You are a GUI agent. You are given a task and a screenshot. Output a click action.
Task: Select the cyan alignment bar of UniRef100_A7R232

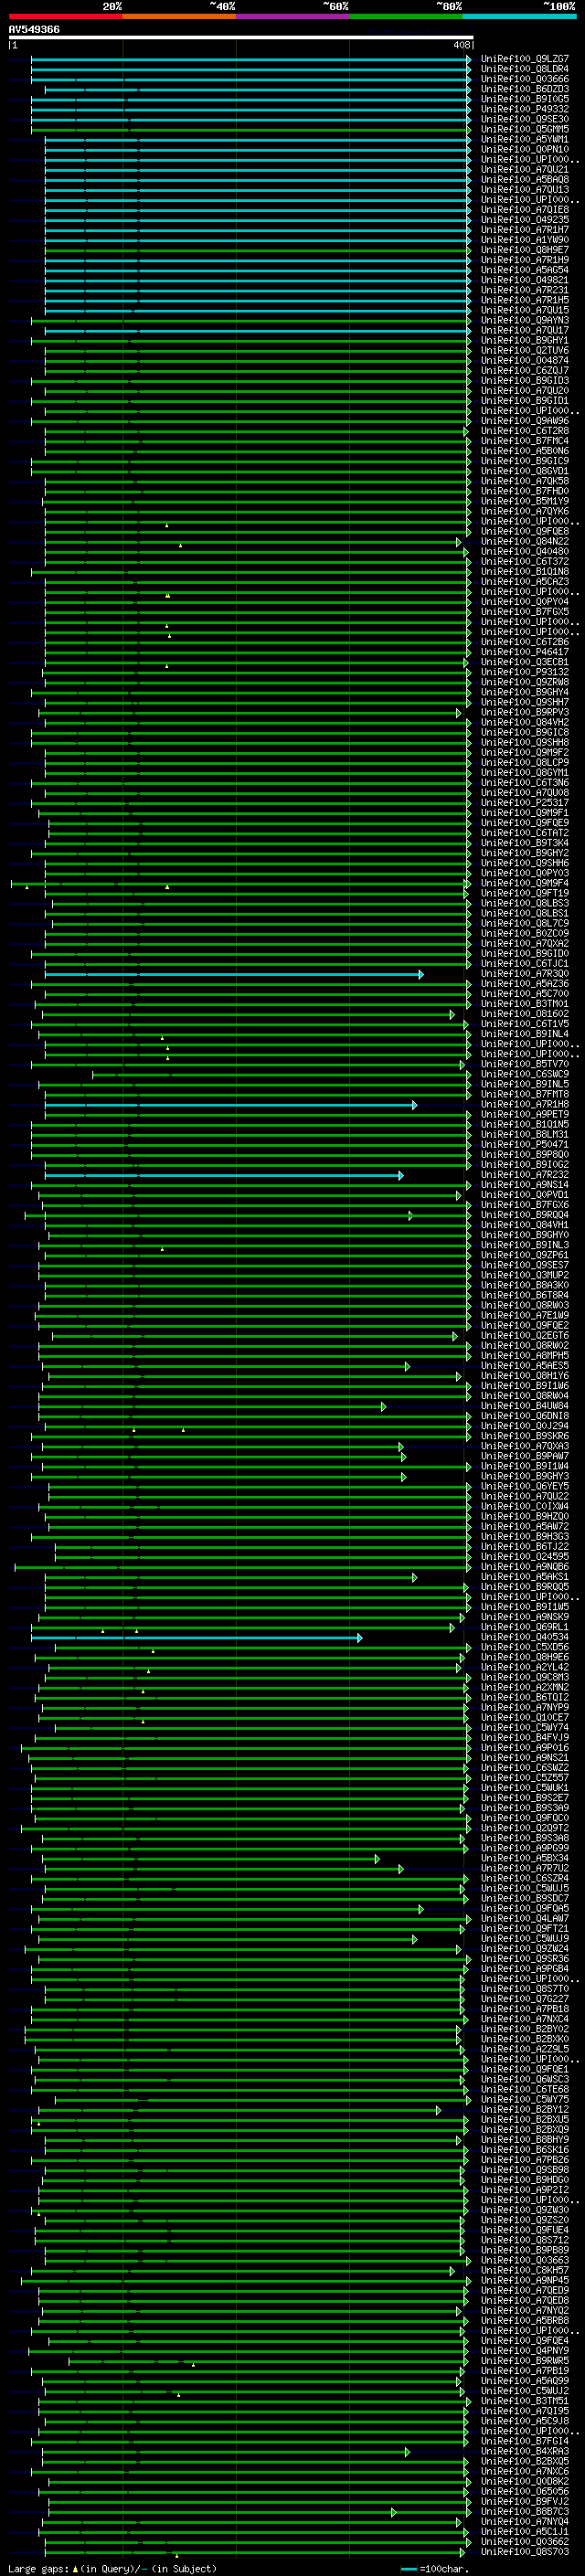[224, 1175]
